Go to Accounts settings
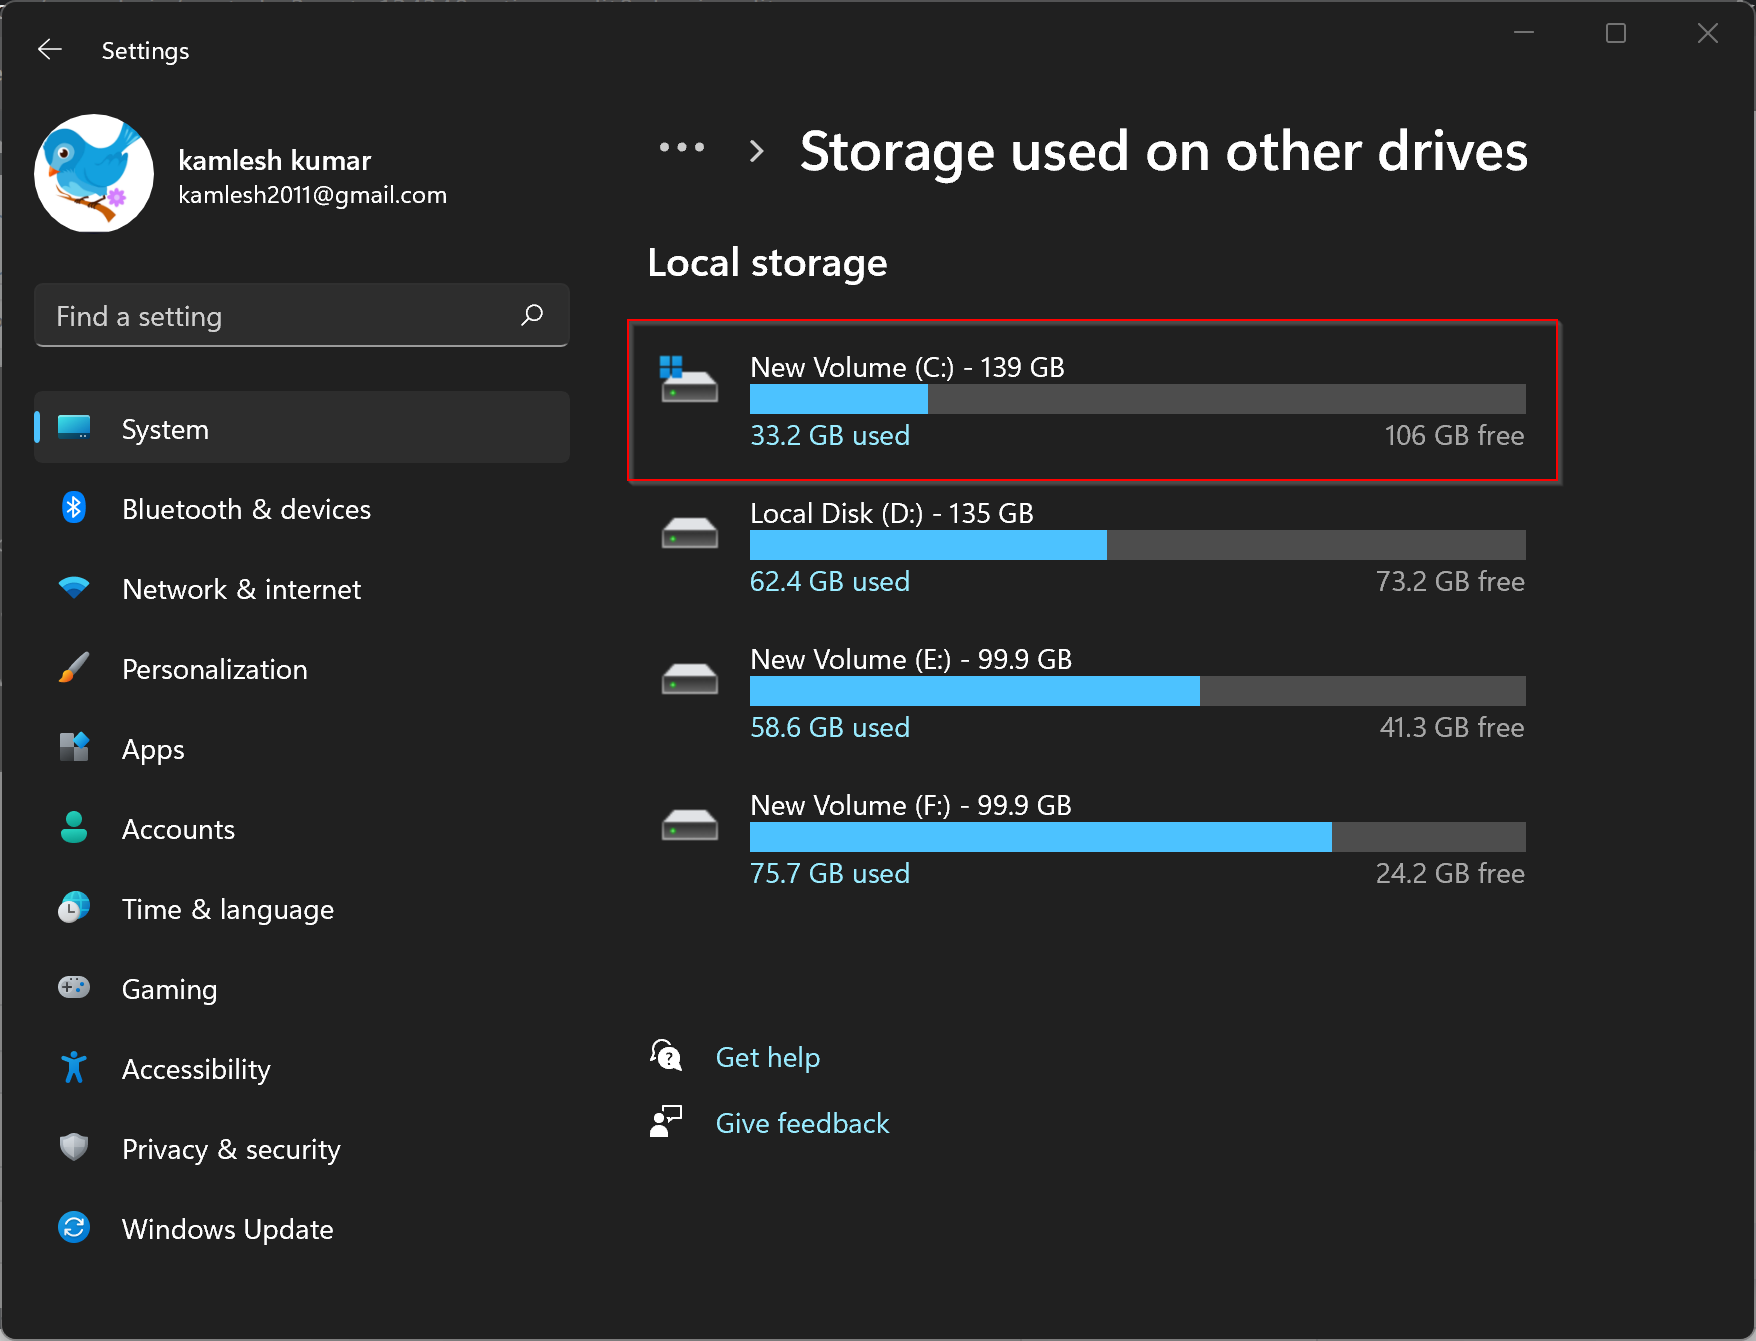The height and width of the screenshot is (1341, 1756). (x=178, y=829)
